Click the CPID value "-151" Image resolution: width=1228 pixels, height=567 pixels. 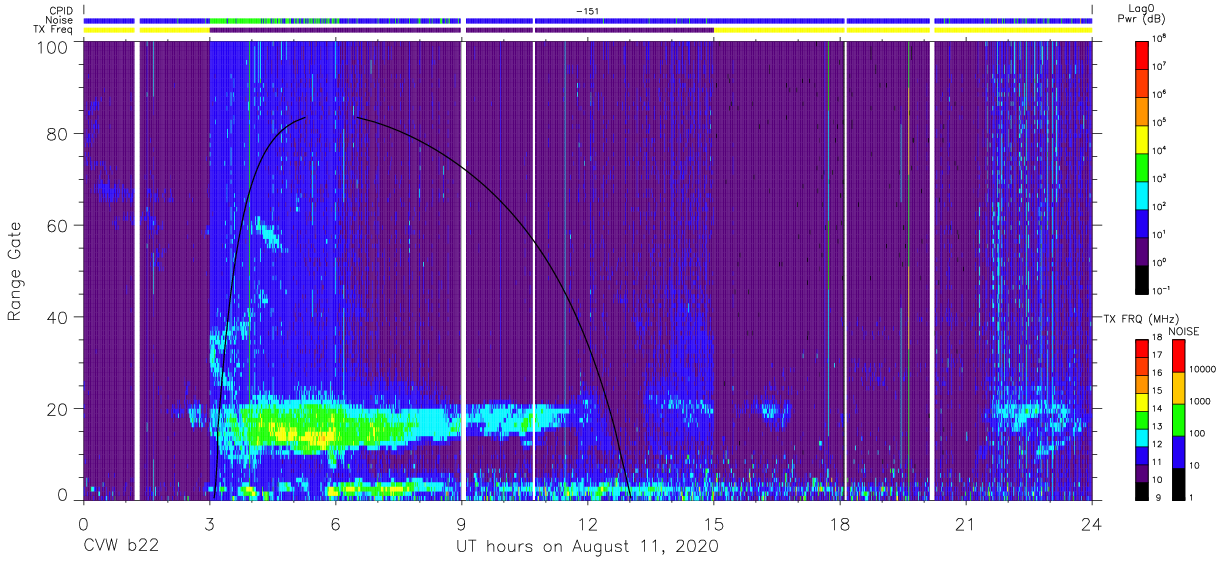click(x=587, y=10)
